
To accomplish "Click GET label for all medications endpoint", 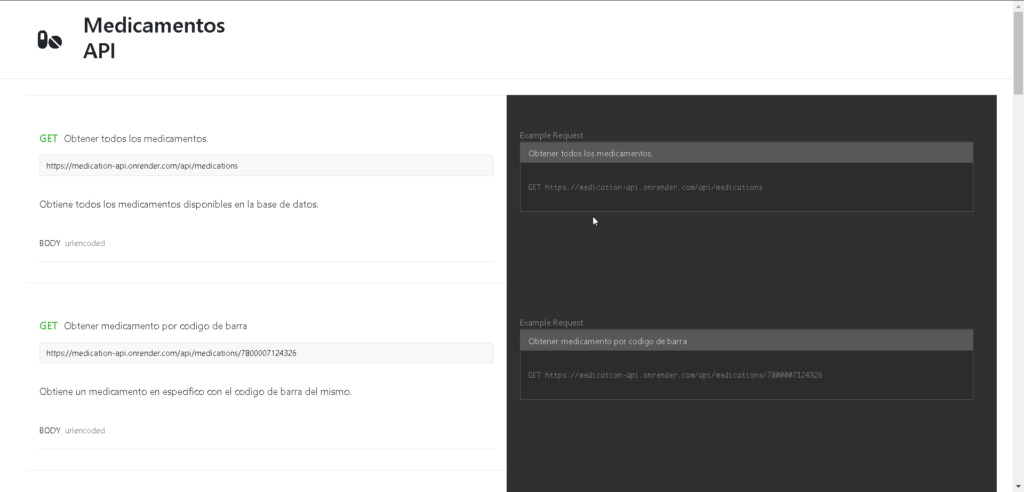I will tap(48, 138).
